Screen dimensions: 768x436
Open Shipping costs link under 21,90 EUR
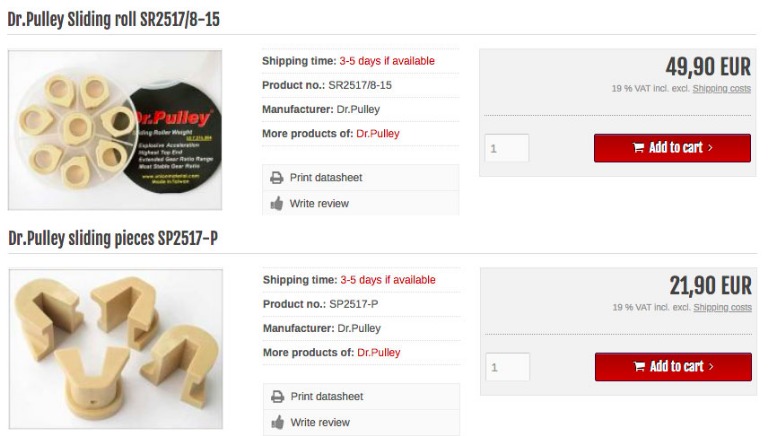click(x=722, y=308)
